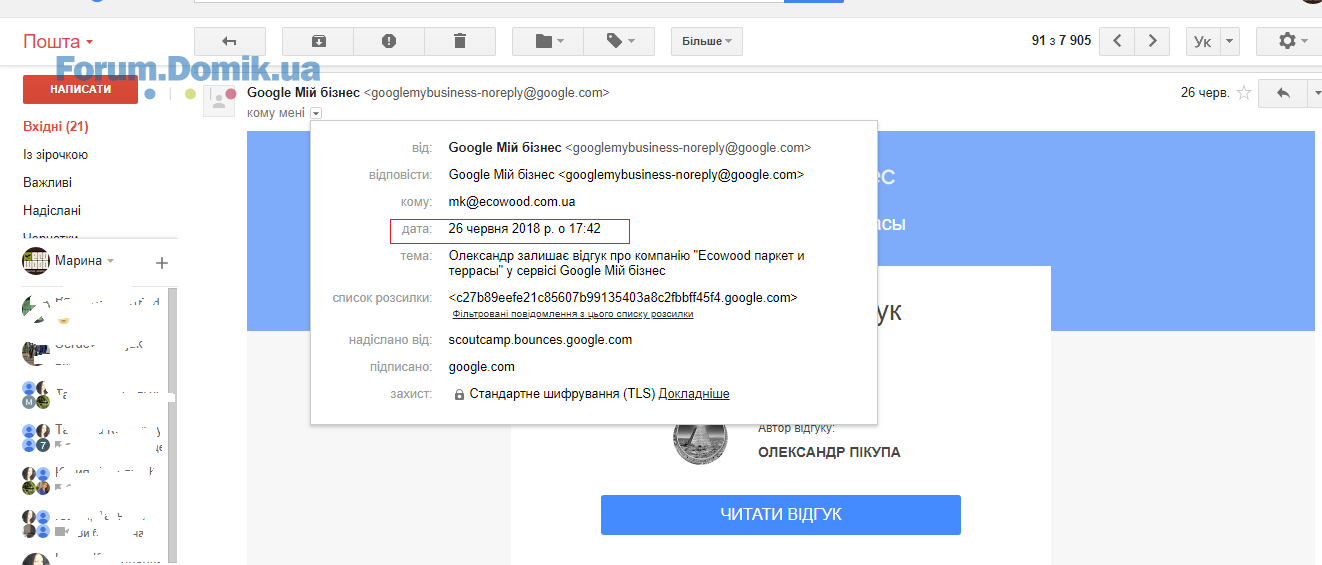Image resolution: width=1322 pixels, height=565 pixels.
Task: Open Вхідні (21) folder
Action: [56, 127]
